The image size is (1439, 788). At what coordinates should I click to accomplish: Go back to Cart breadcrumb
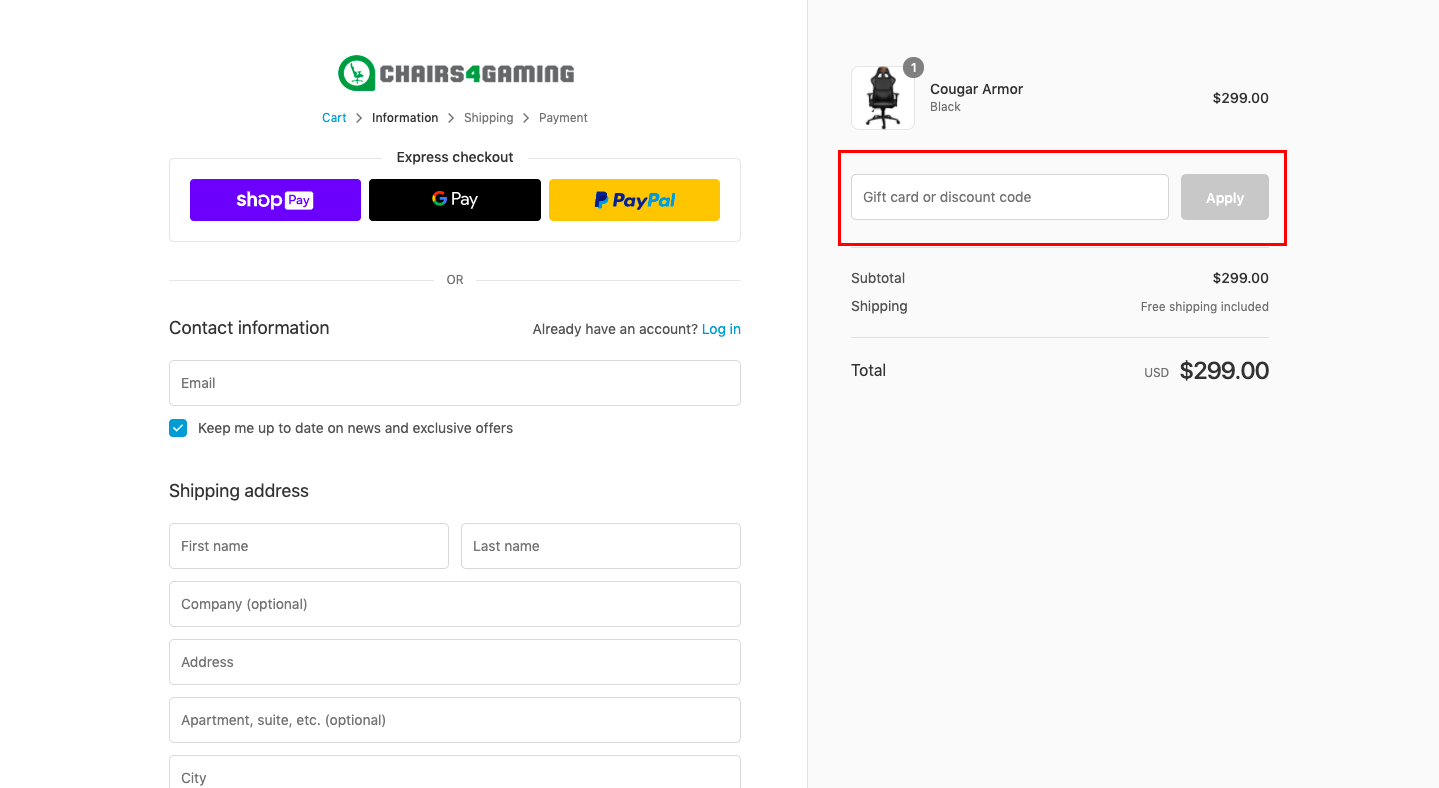[x=334, y=118]
